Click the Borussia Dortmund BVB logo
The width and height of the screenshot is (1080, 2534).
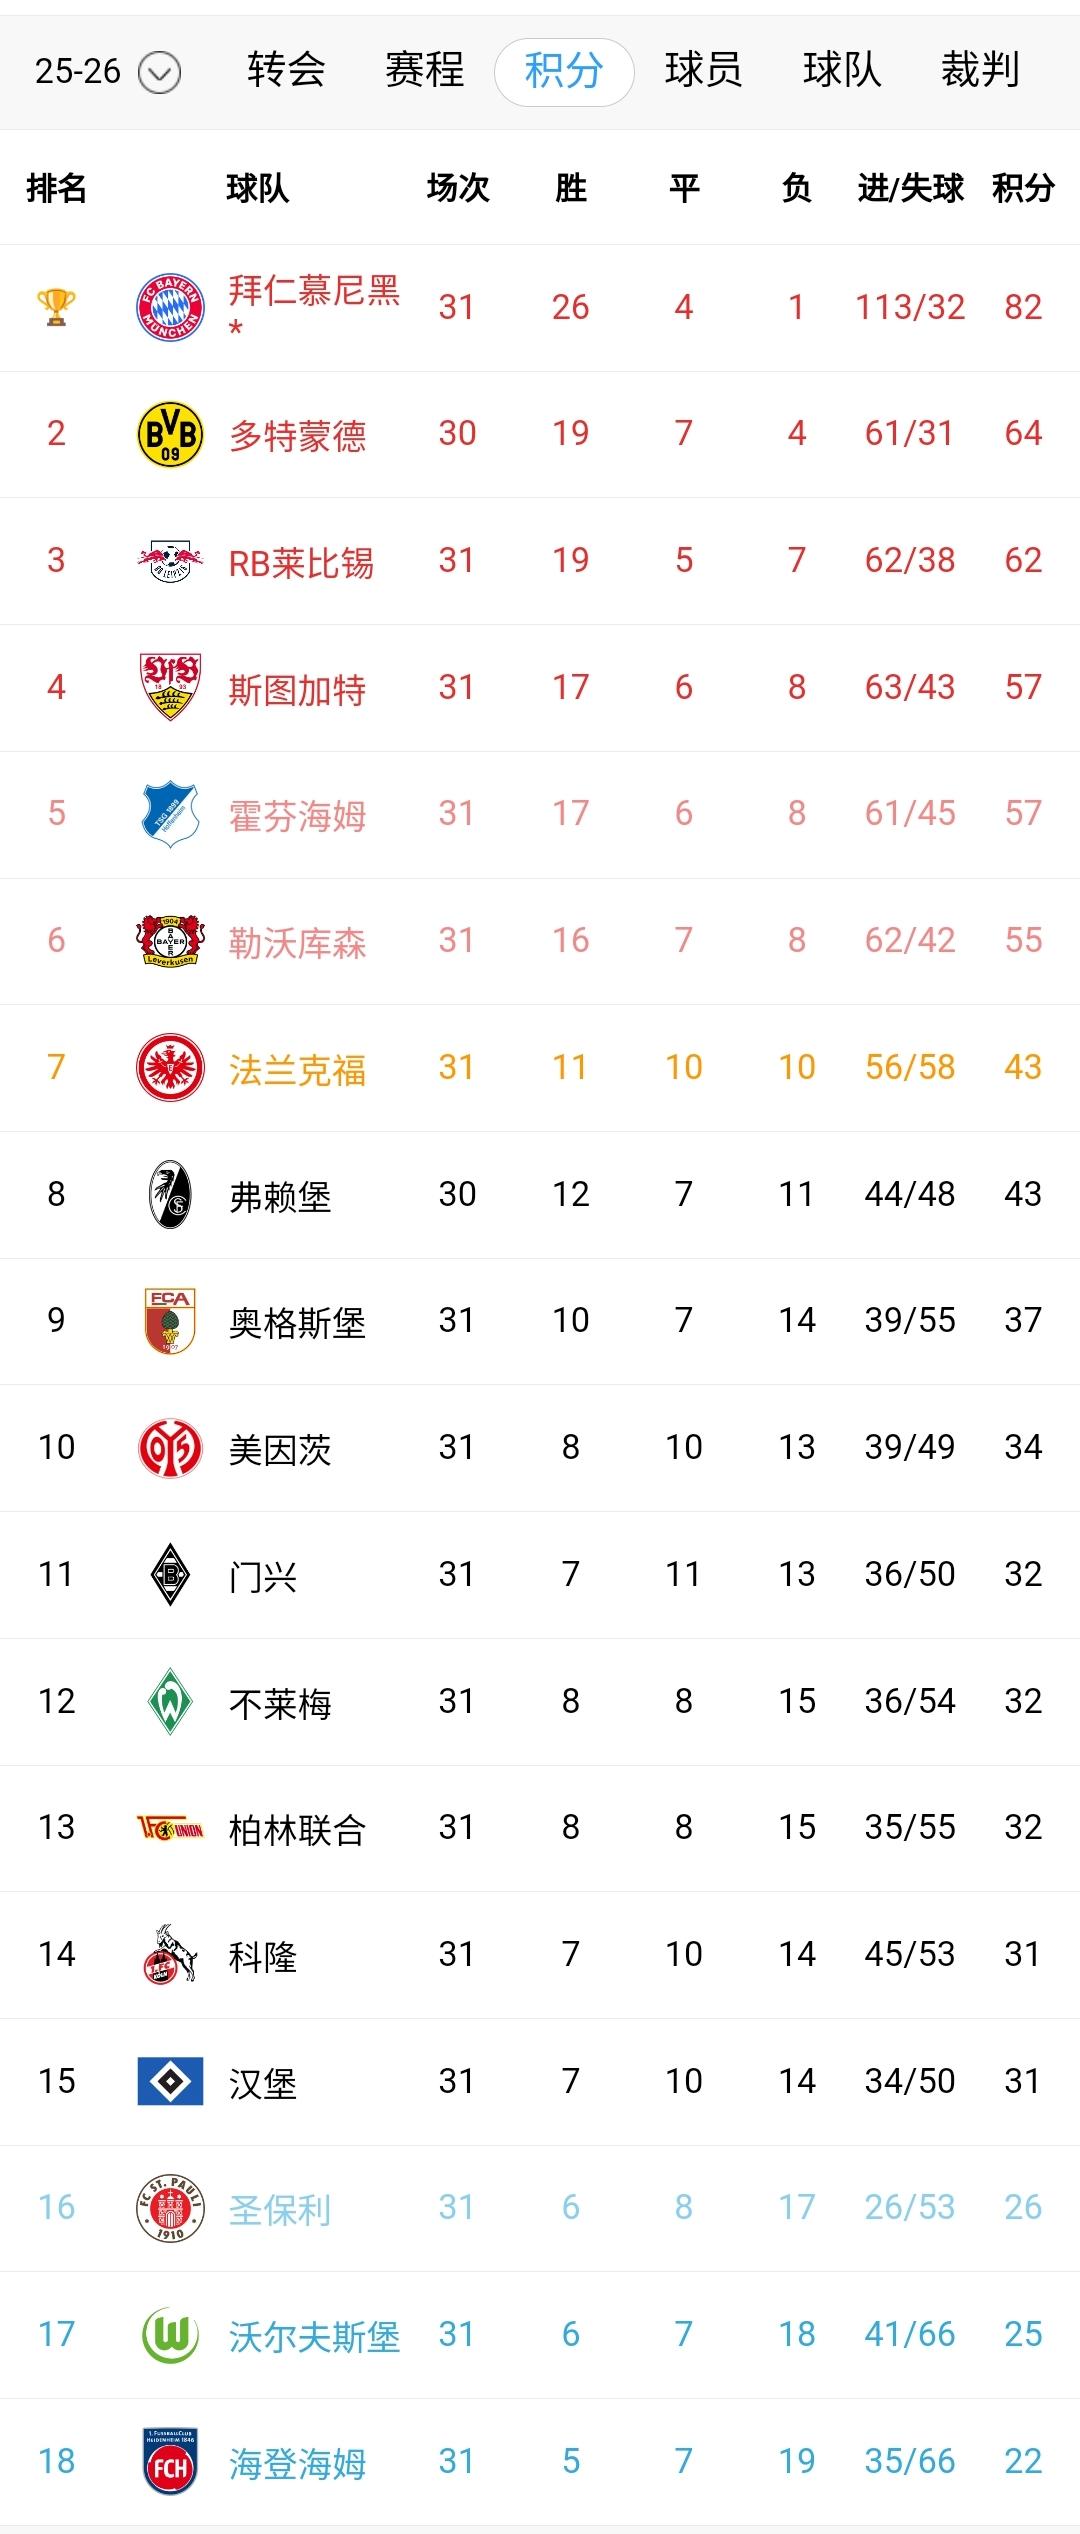pos(170,434)
